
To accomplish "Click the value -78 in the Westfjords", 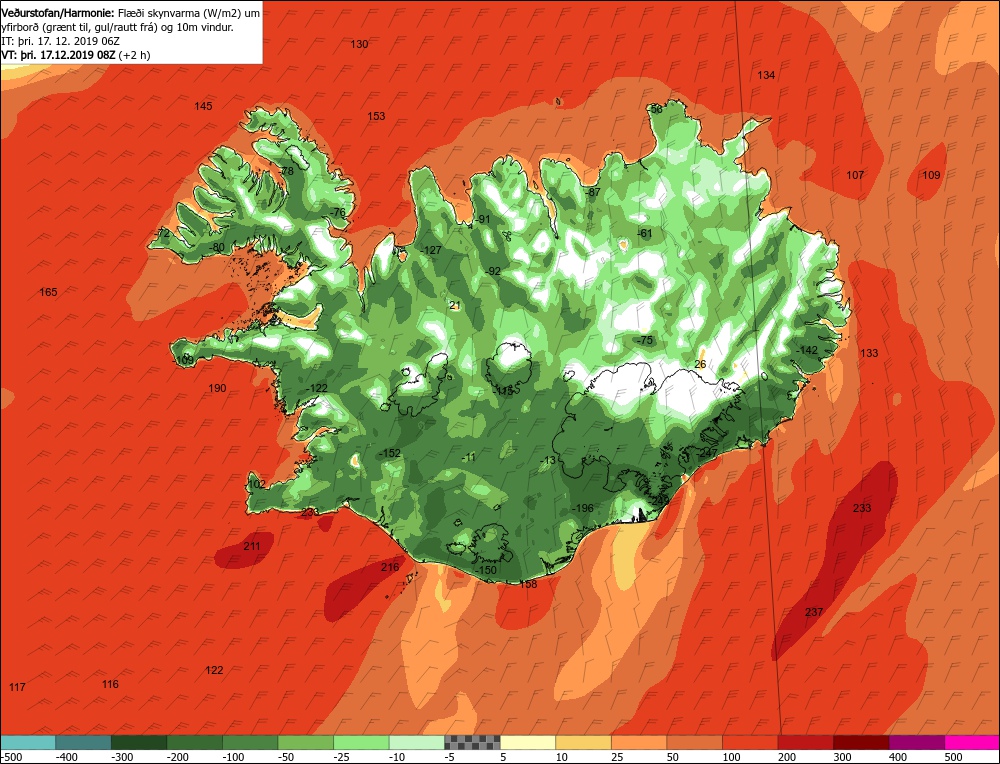I will [286, 171].
